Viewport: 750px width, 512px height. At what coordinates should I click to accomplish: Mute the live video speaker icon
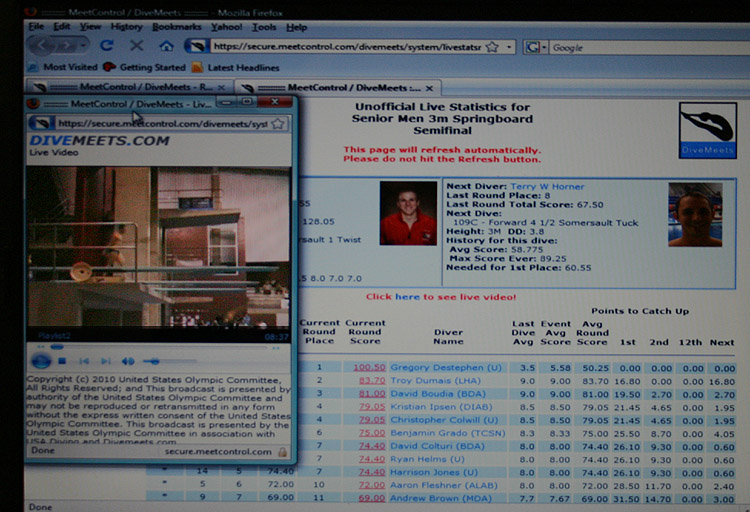coord(127,361)
